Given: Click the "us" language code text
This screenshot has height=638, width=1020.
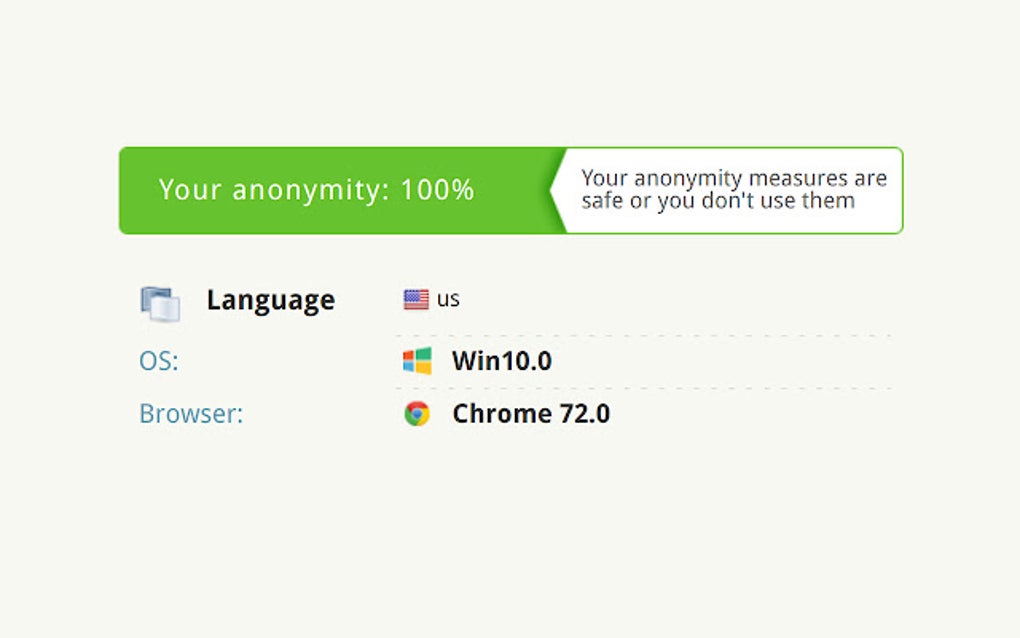Looking at the screenshot, I should point(448,299).
